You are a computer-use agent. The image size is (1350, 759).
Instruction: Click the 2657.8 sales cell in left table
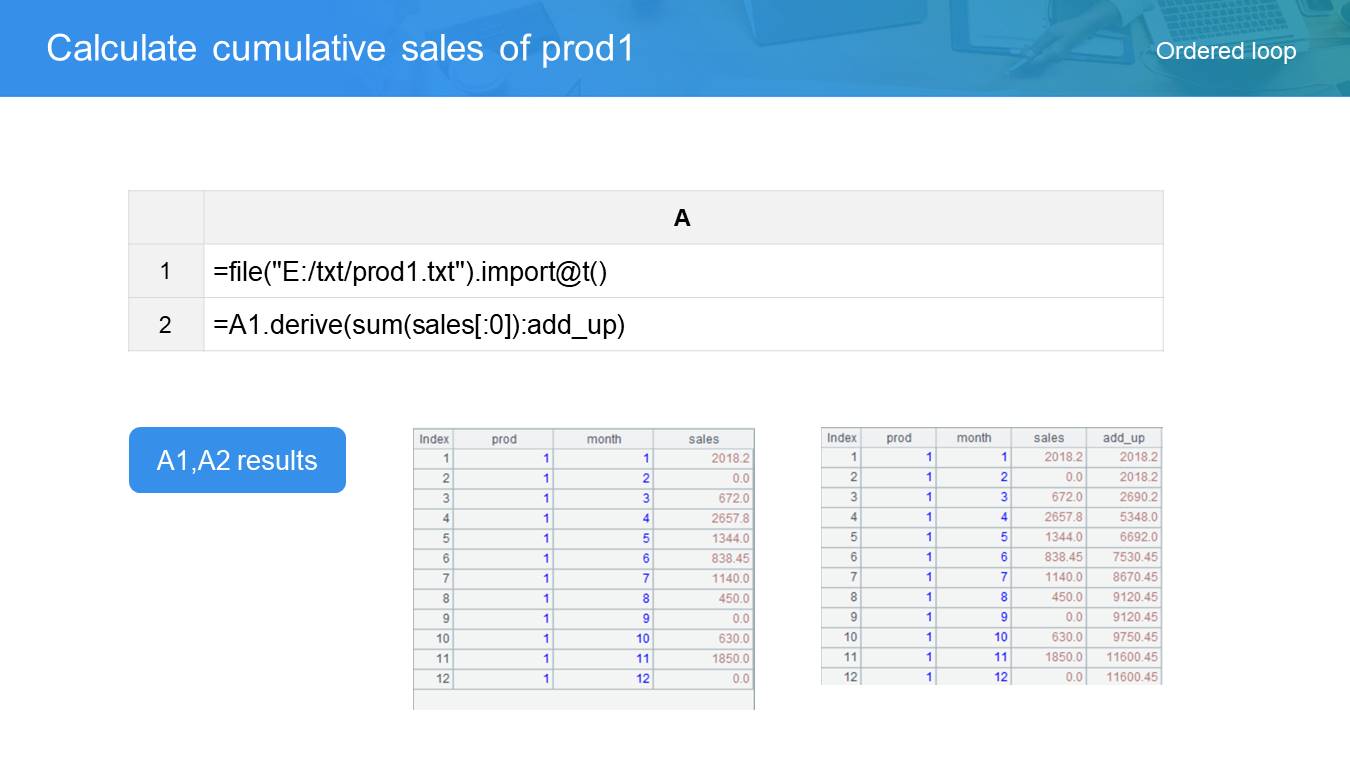click(x=704, y=518)
